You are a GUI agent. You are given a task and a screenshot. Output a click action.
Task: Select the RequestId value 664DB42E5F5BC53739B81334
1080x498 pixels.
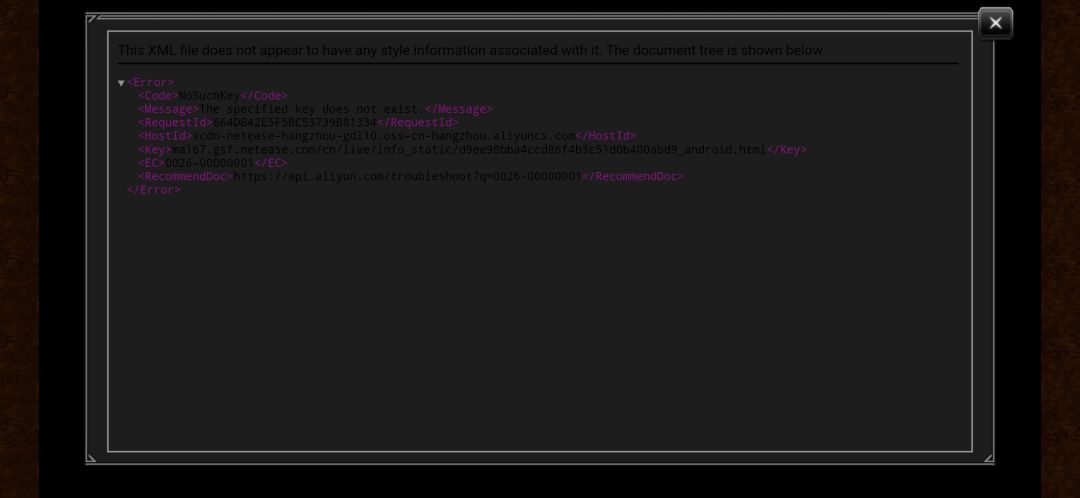[295, 123]
